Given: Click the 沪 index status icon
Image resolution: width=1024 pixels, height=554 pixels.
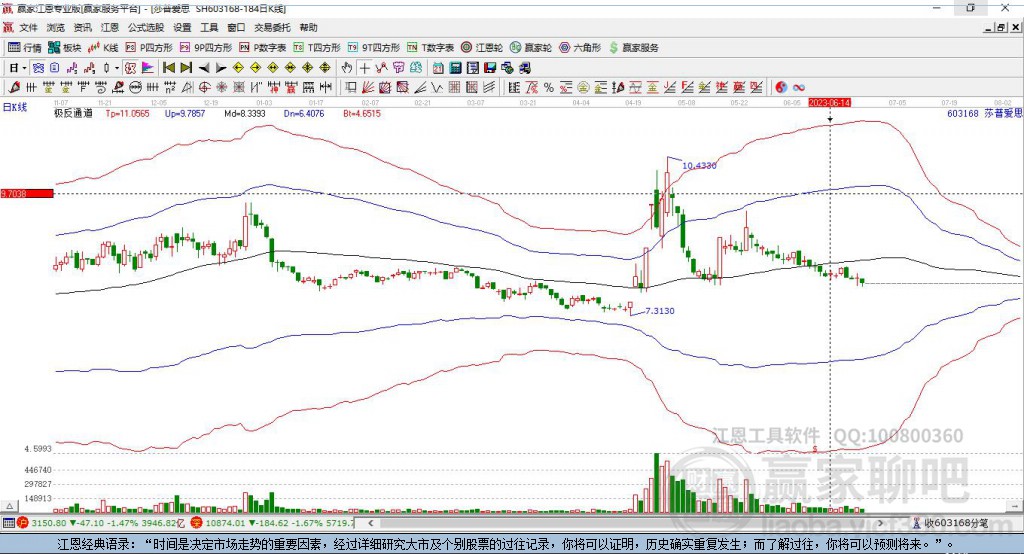Looking at the screenshot, I should pos(23,523).
